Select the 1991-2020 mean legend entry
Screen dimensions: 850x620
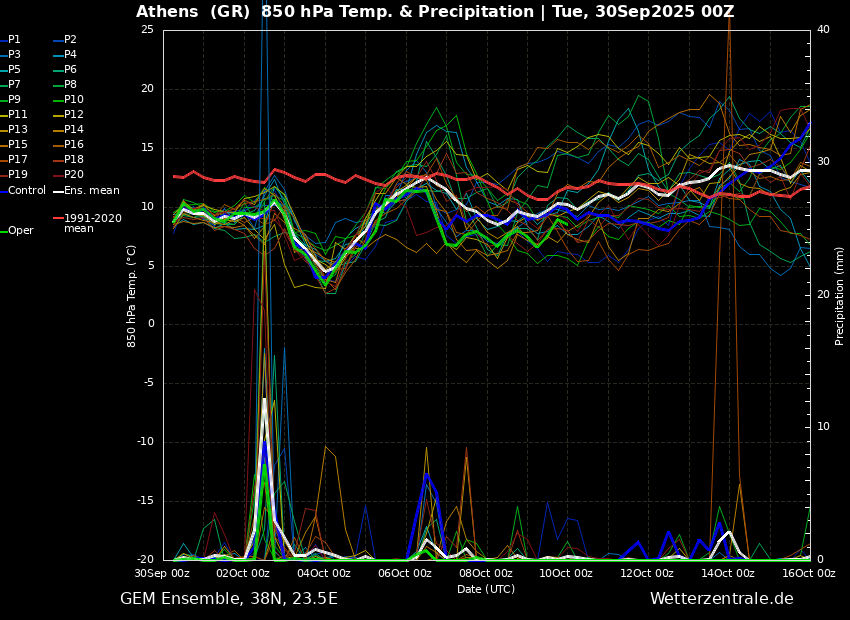(x=92, y=223)
